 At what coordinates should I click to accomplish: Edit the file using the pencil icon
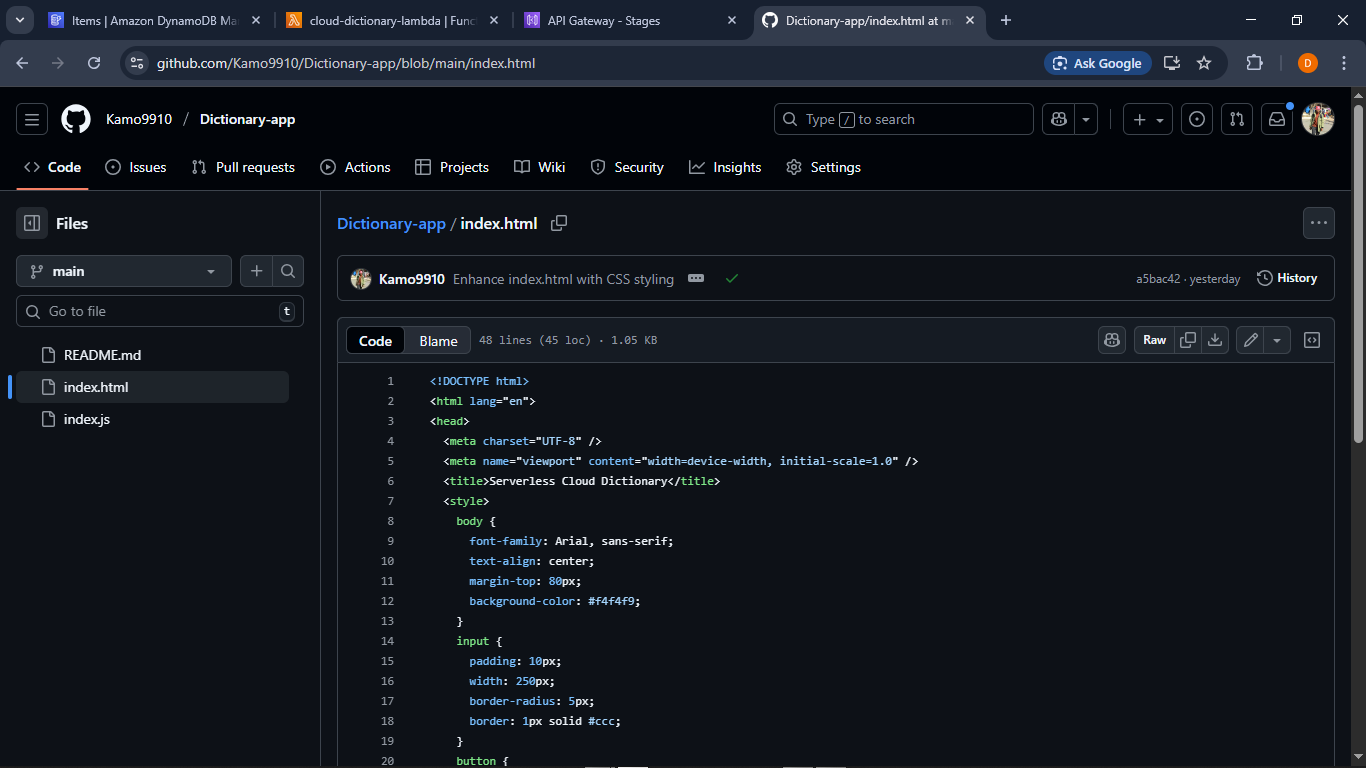[x=1249, y=340]
